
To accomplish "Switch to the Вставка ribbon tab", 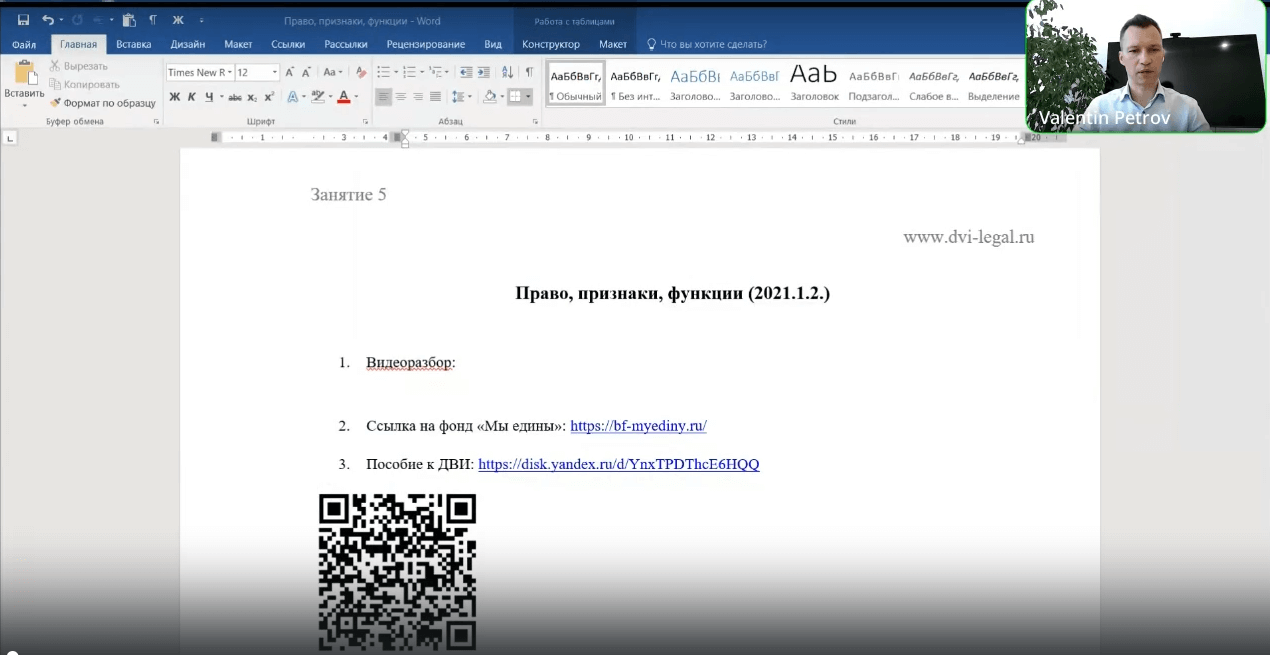I will 133,44.
